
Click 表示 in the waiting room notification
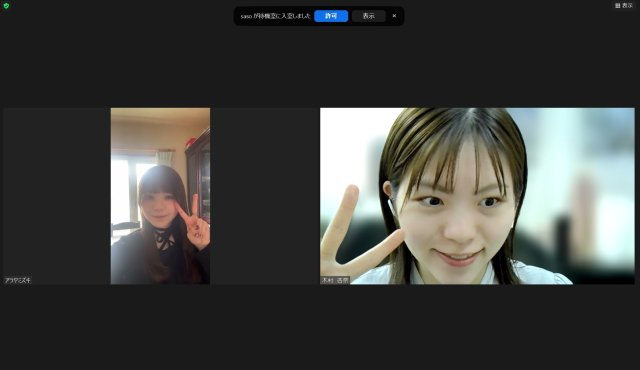[369, 16]
